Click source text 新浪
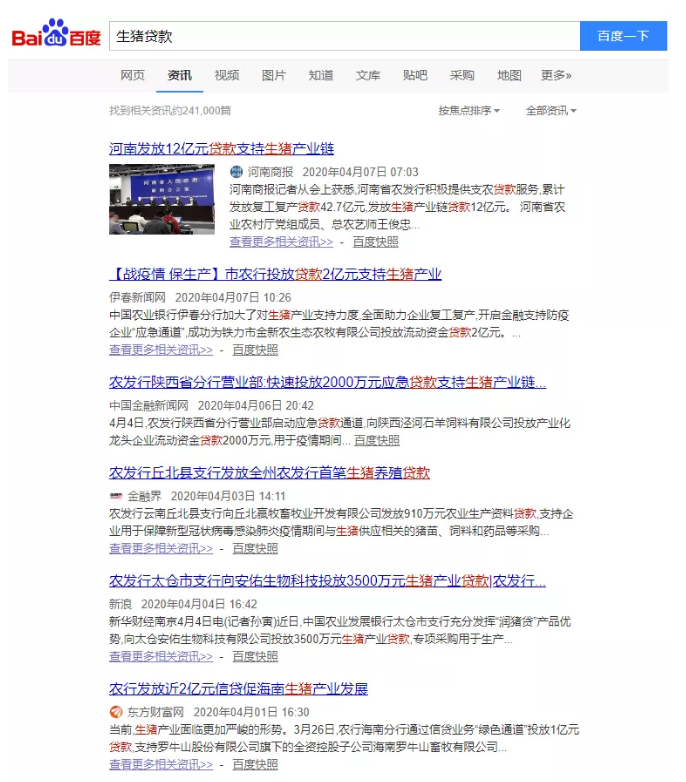 (121, 604)
